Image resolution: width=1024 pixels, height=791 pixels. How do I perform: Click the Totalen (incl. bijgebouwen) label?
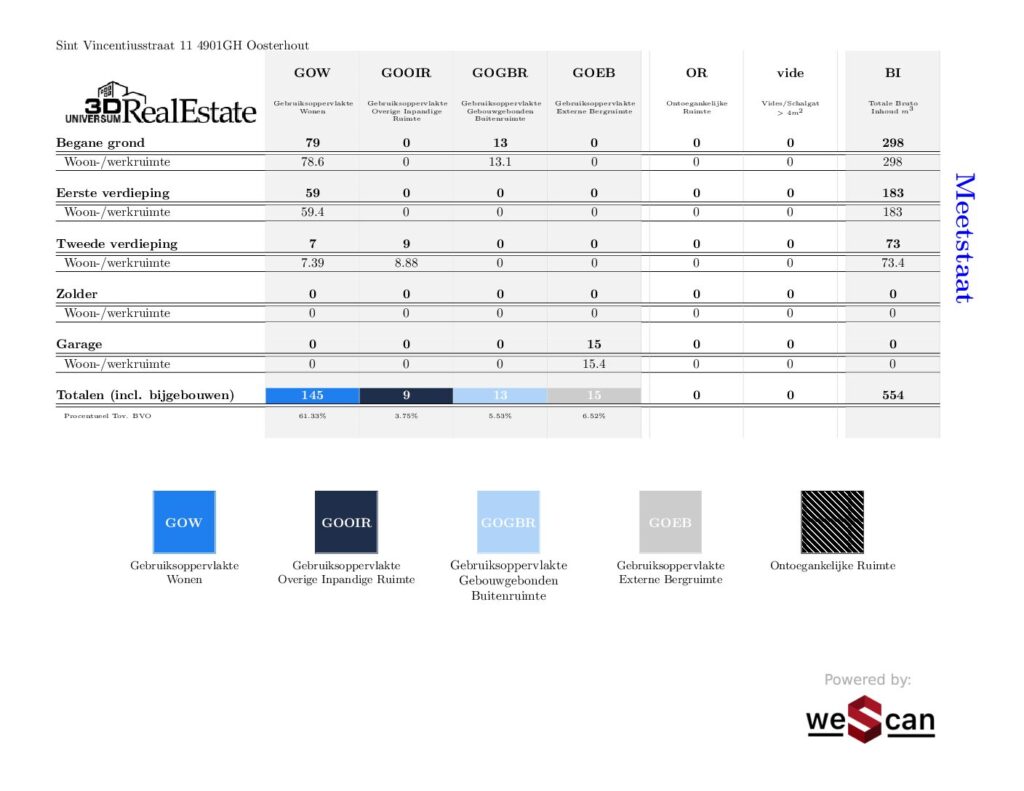145,395
